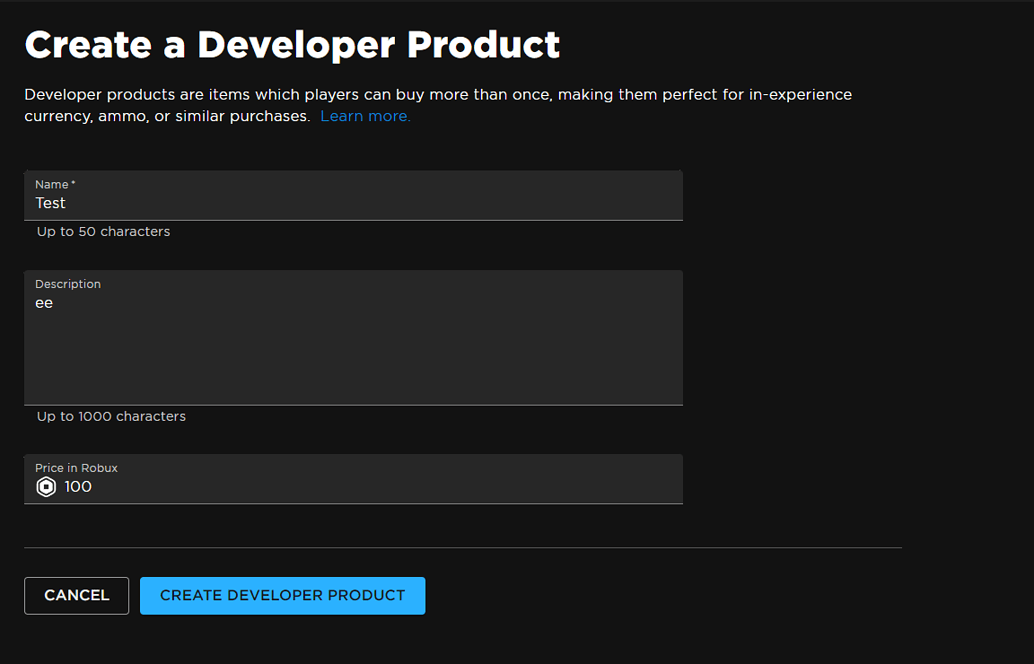1034x664 pixels.
Task: Click the 100 price value
Action: pyautogui.click(x=78, y=487)
